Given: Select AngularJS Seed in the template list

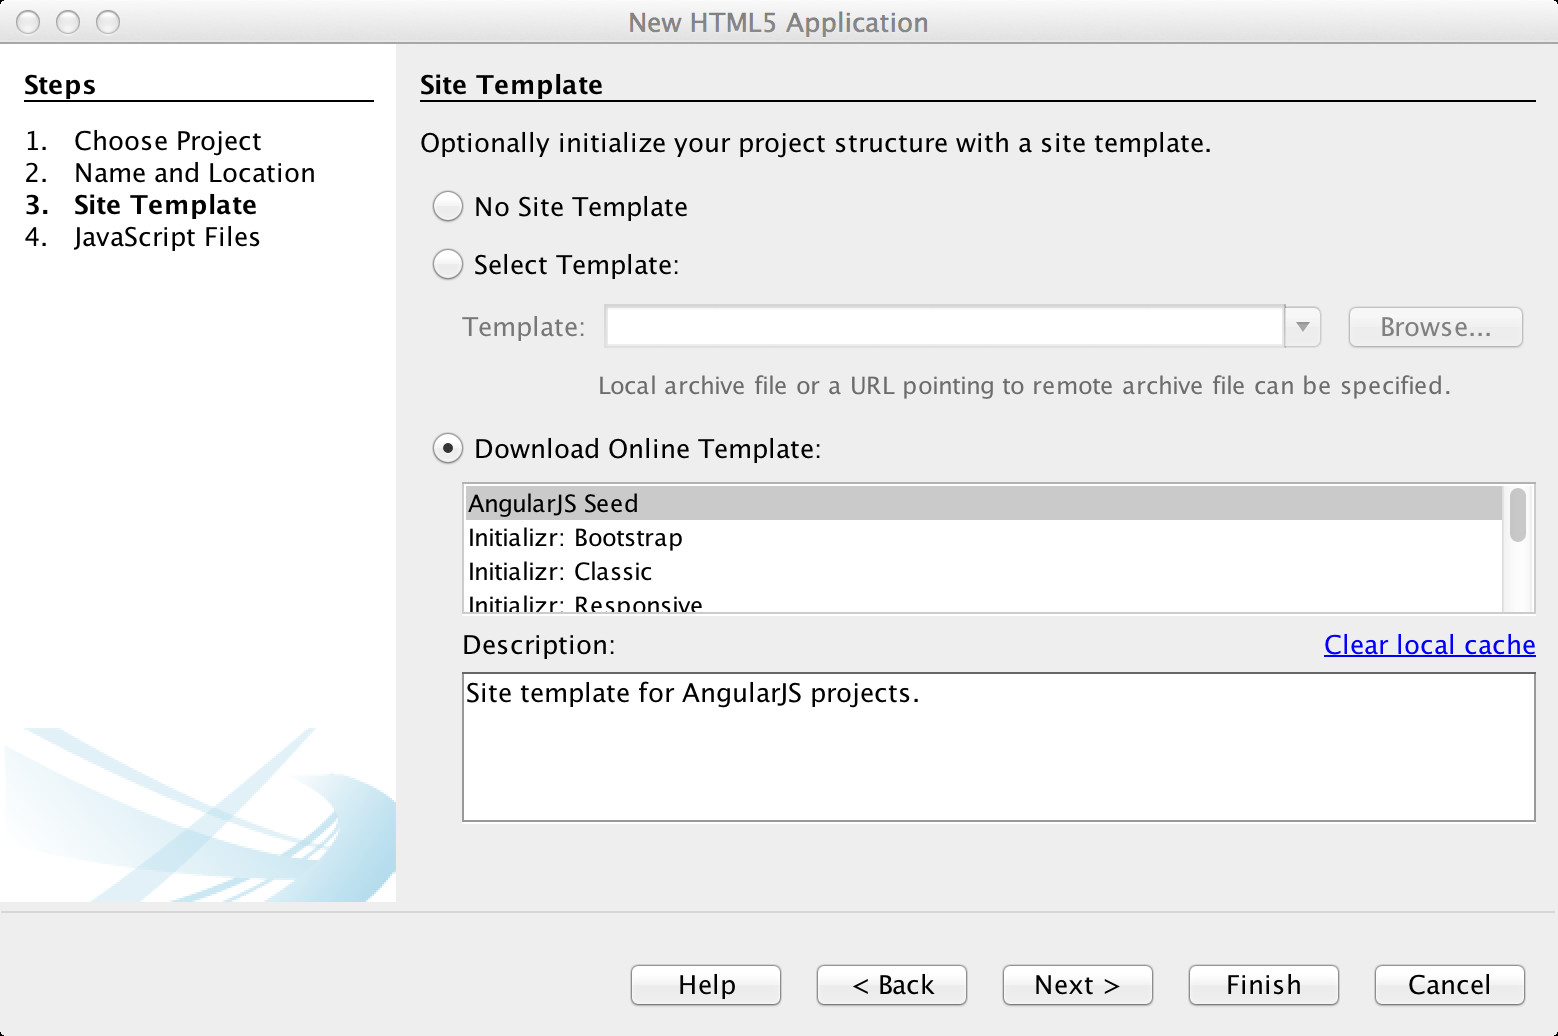Looking at the screenshot, I should pos(984,503).
